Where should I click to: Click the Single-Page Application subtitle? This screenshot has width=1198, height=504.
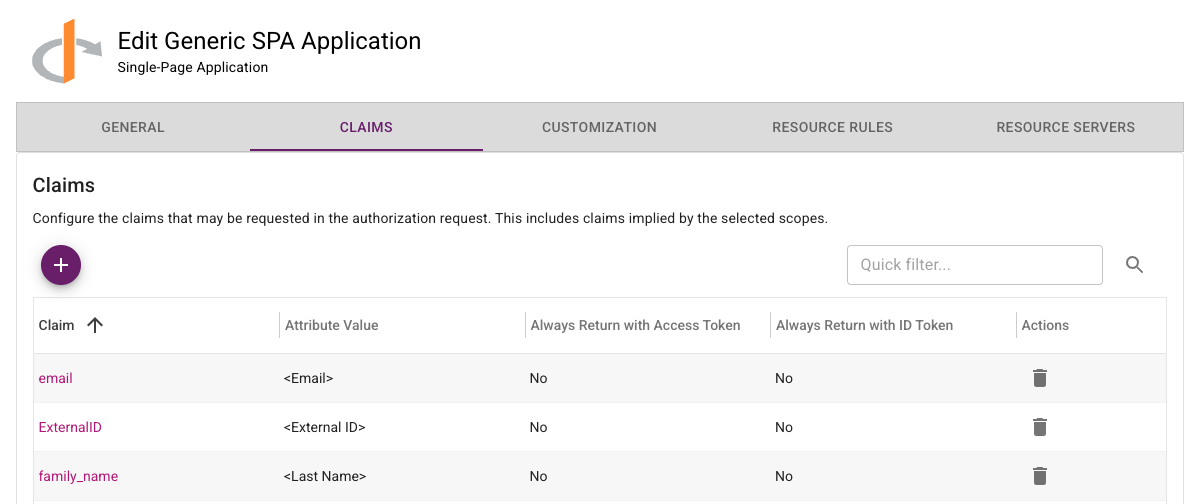193,67
